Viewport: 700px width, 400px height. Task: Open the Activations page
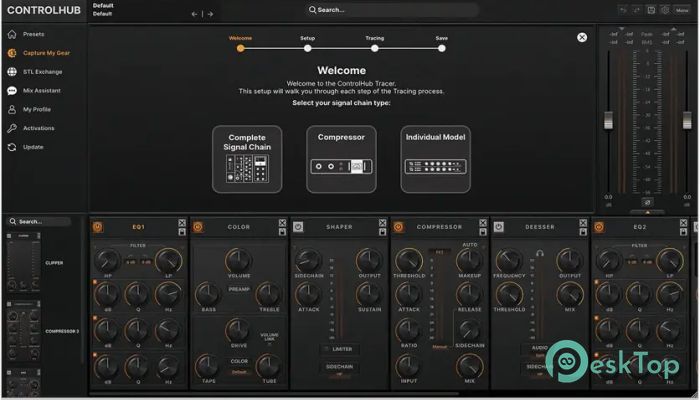coord(38,128)
